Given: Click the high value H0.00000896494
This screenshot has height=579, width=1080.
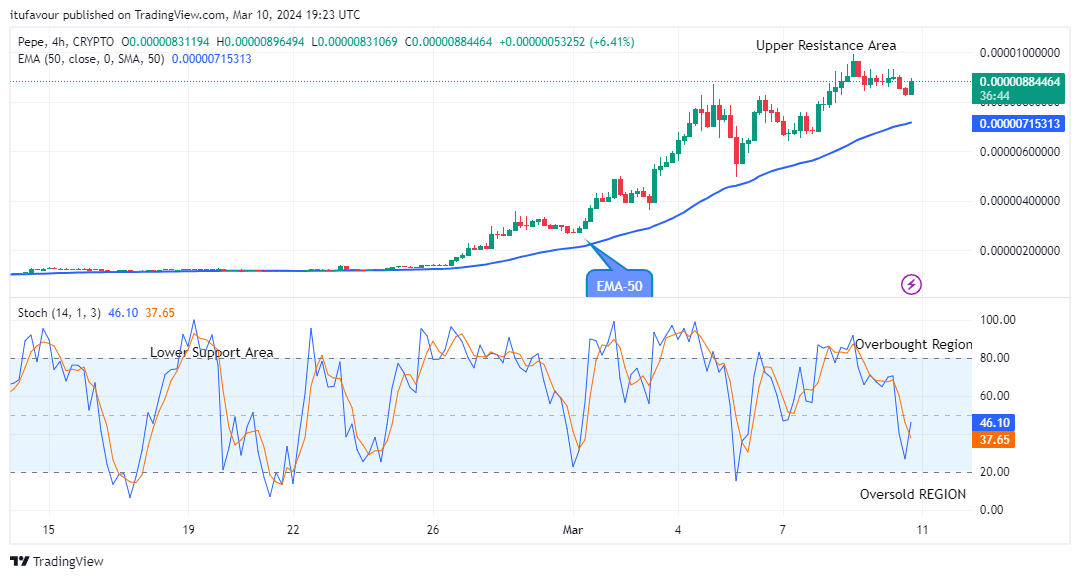Looking at the screenshot, I should coord(260,42).
